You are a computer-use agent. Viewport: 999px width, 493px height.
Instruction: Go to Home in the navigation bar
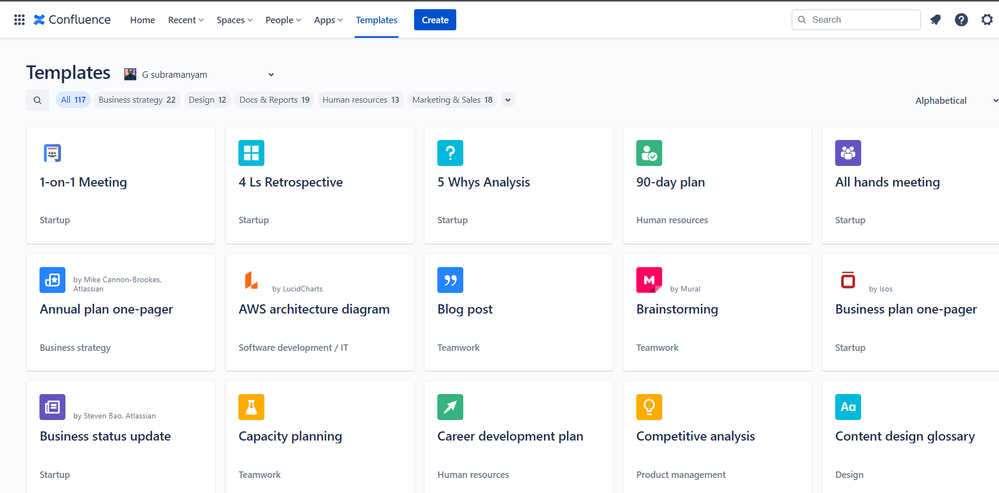pyautogui.click(x=143, y=20)
